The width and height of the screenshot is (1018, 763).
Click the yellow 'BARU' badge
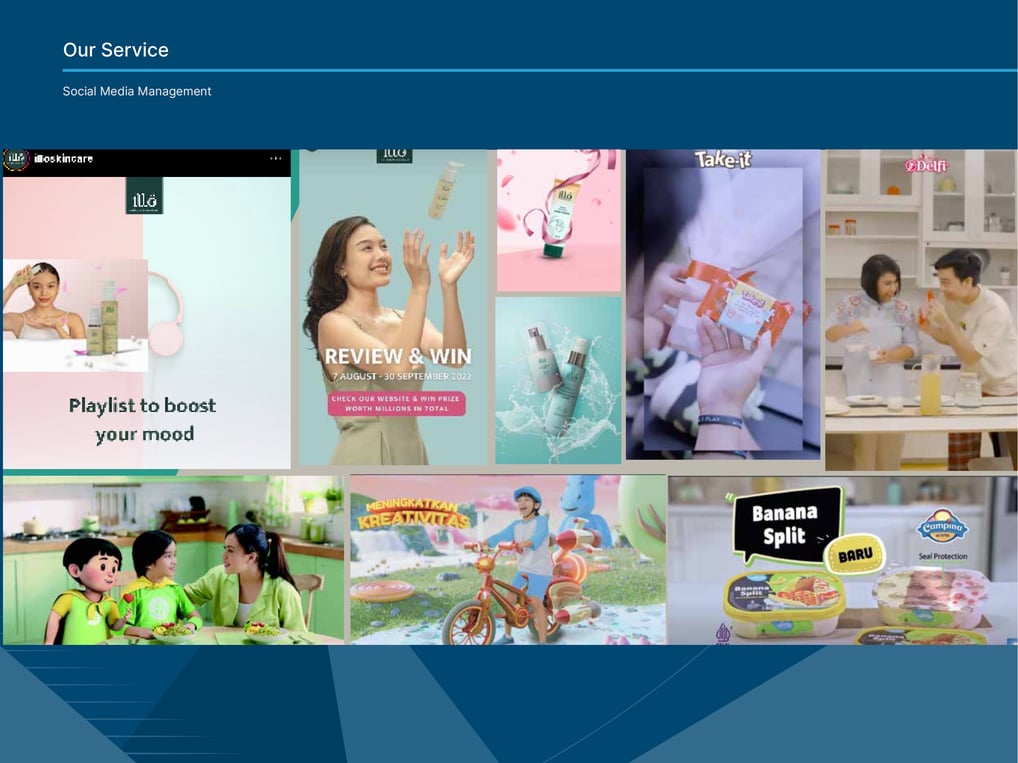(855, 554)
